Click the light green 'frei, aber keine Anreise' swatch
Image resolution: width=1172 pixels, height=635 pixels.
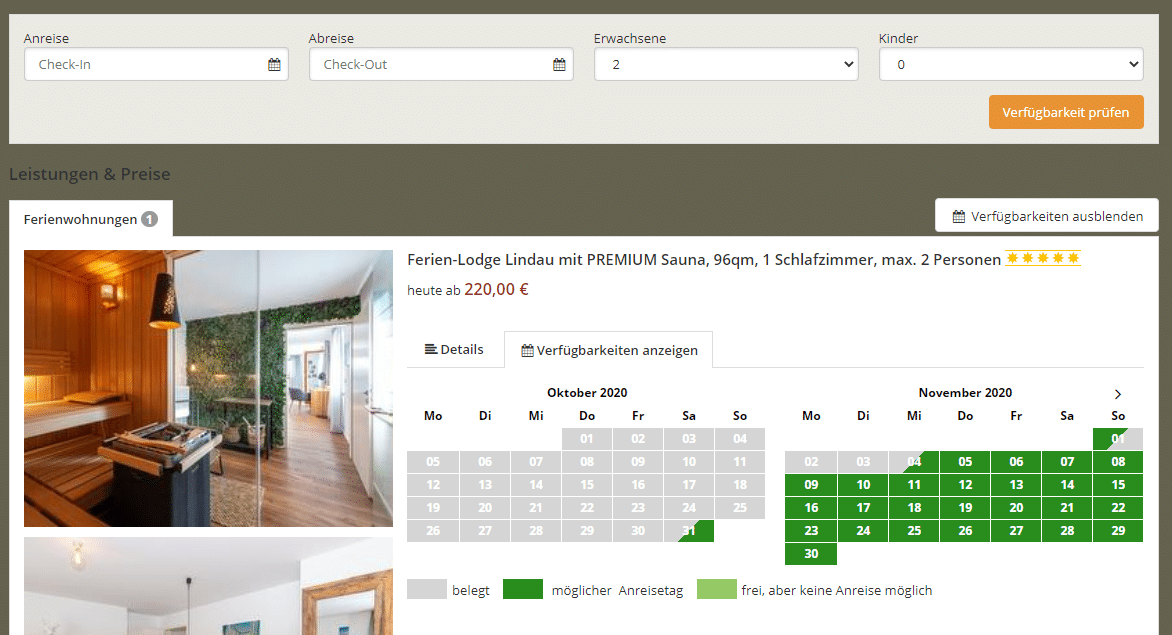(717, 589)
